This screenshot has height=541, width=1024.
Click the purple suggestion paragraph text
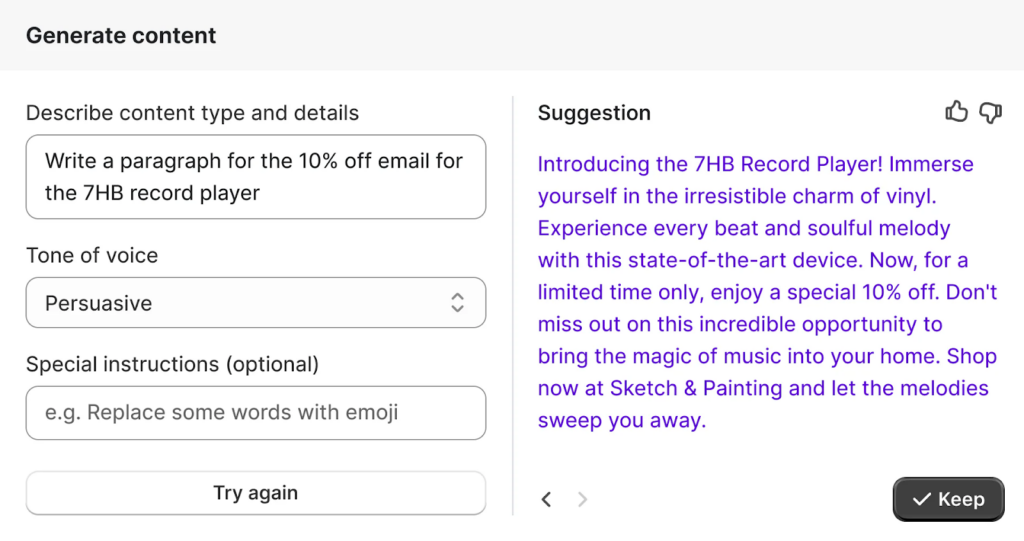(x=766, y=292)
